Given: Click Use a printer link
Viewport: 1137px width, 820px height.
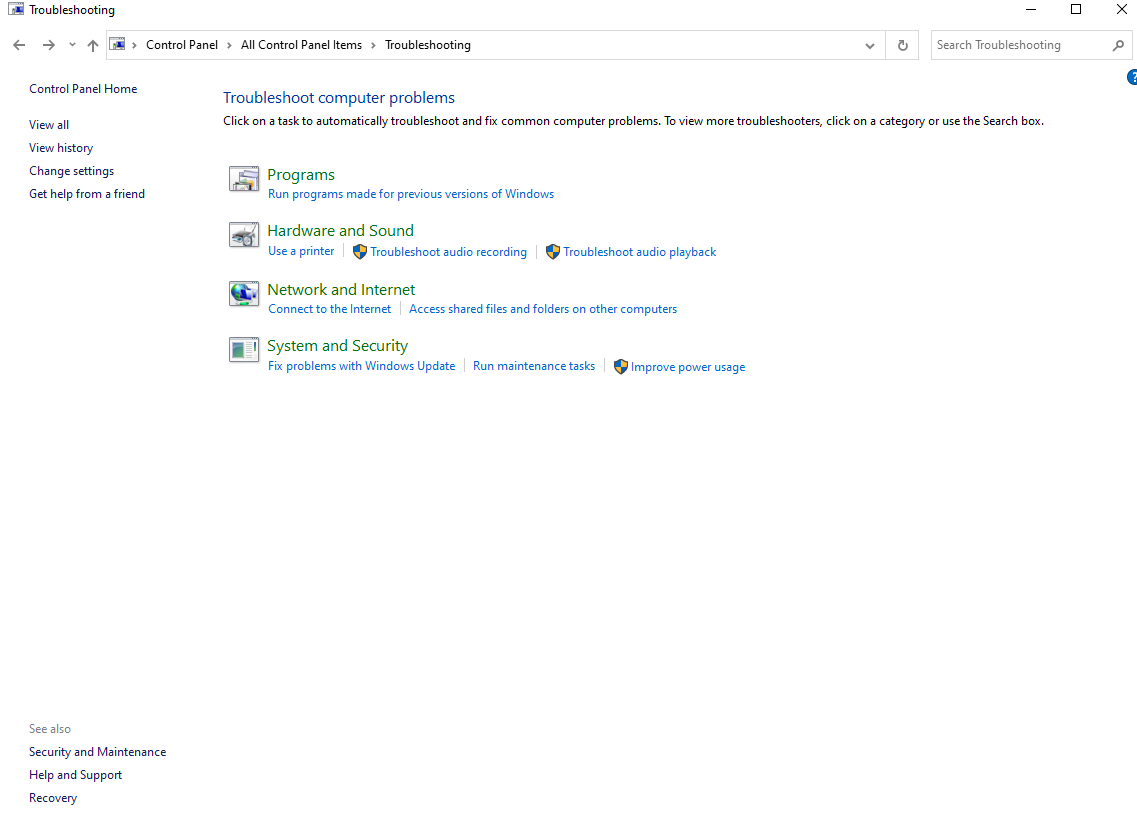Looking at the screenshot, I should coord(301,251).
